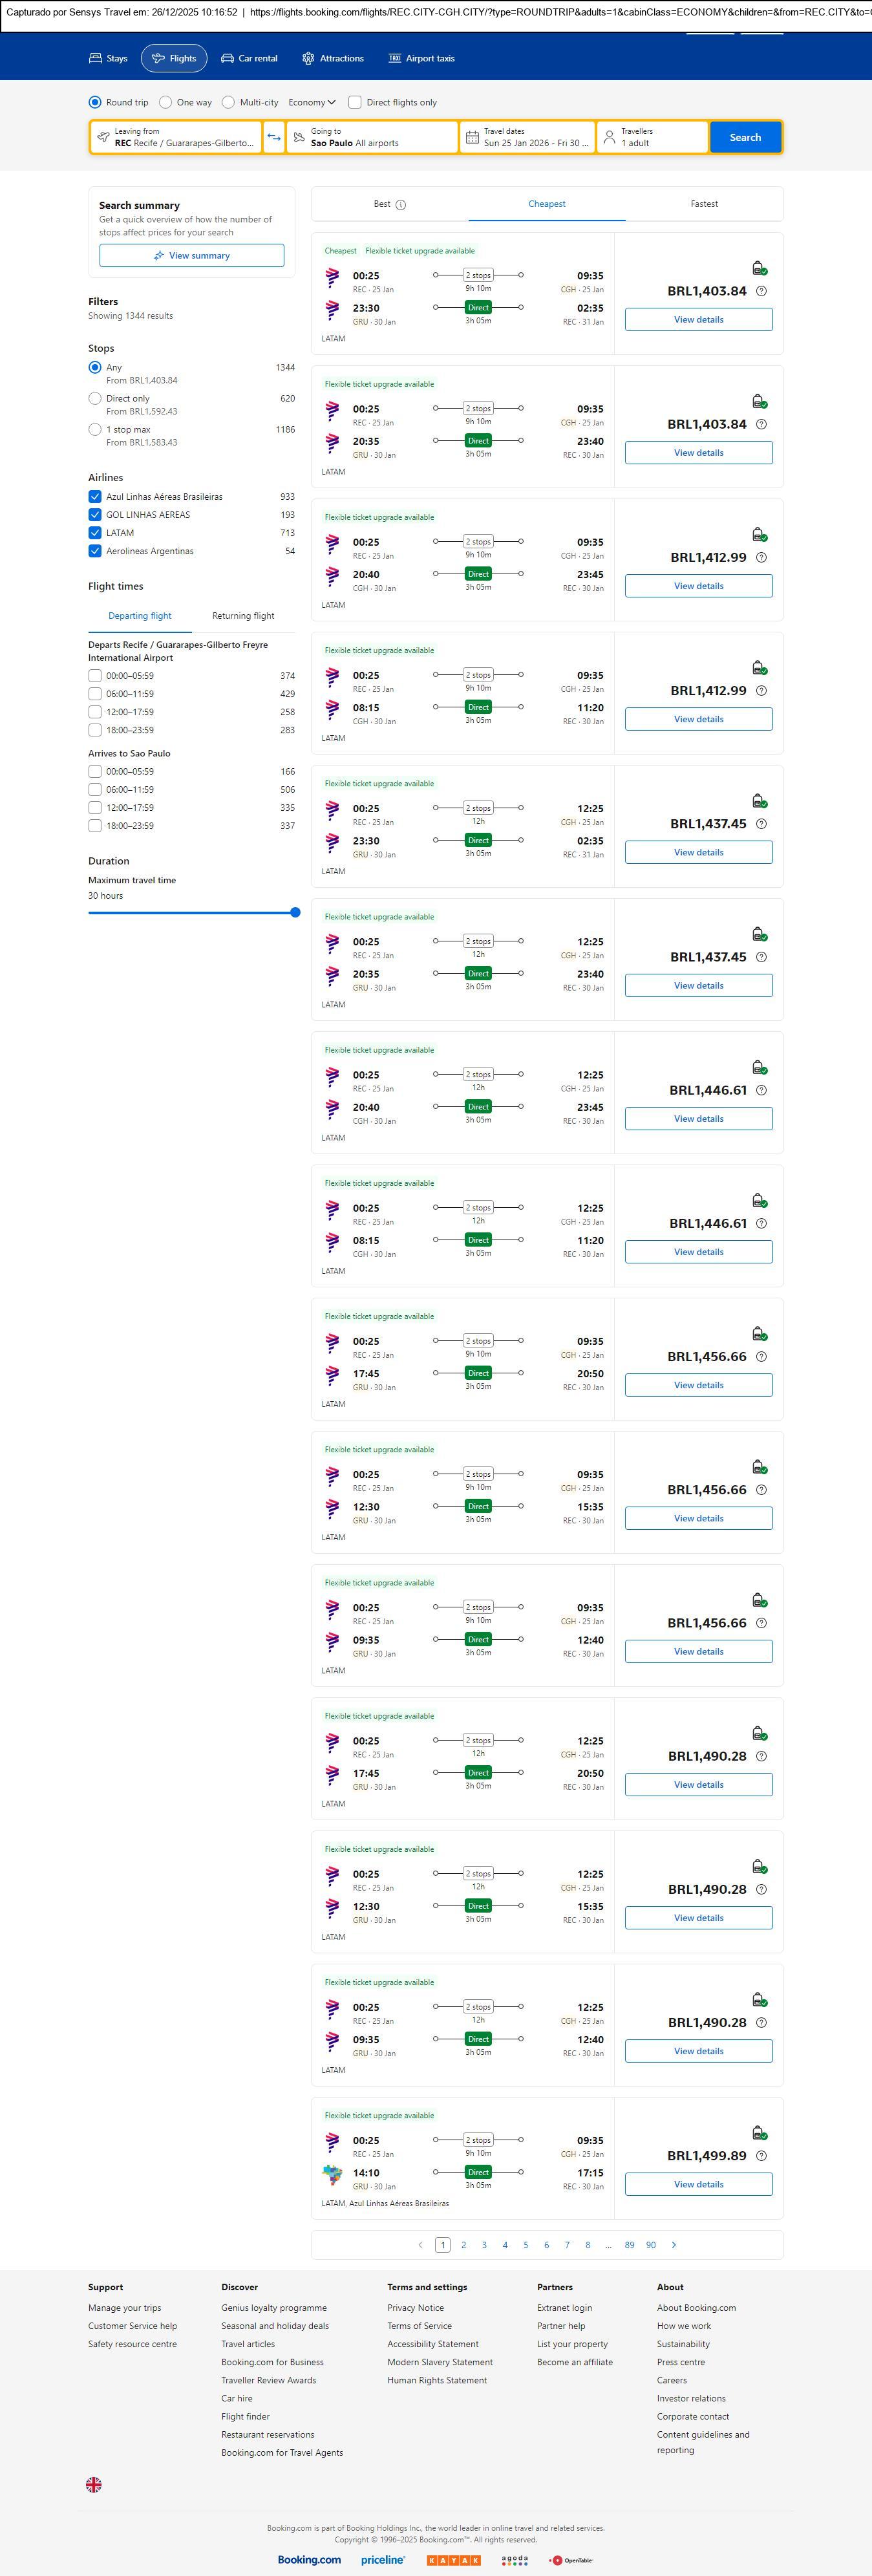
Task: Open the Economy cabin class dropdown
Action: coord(311,102)
